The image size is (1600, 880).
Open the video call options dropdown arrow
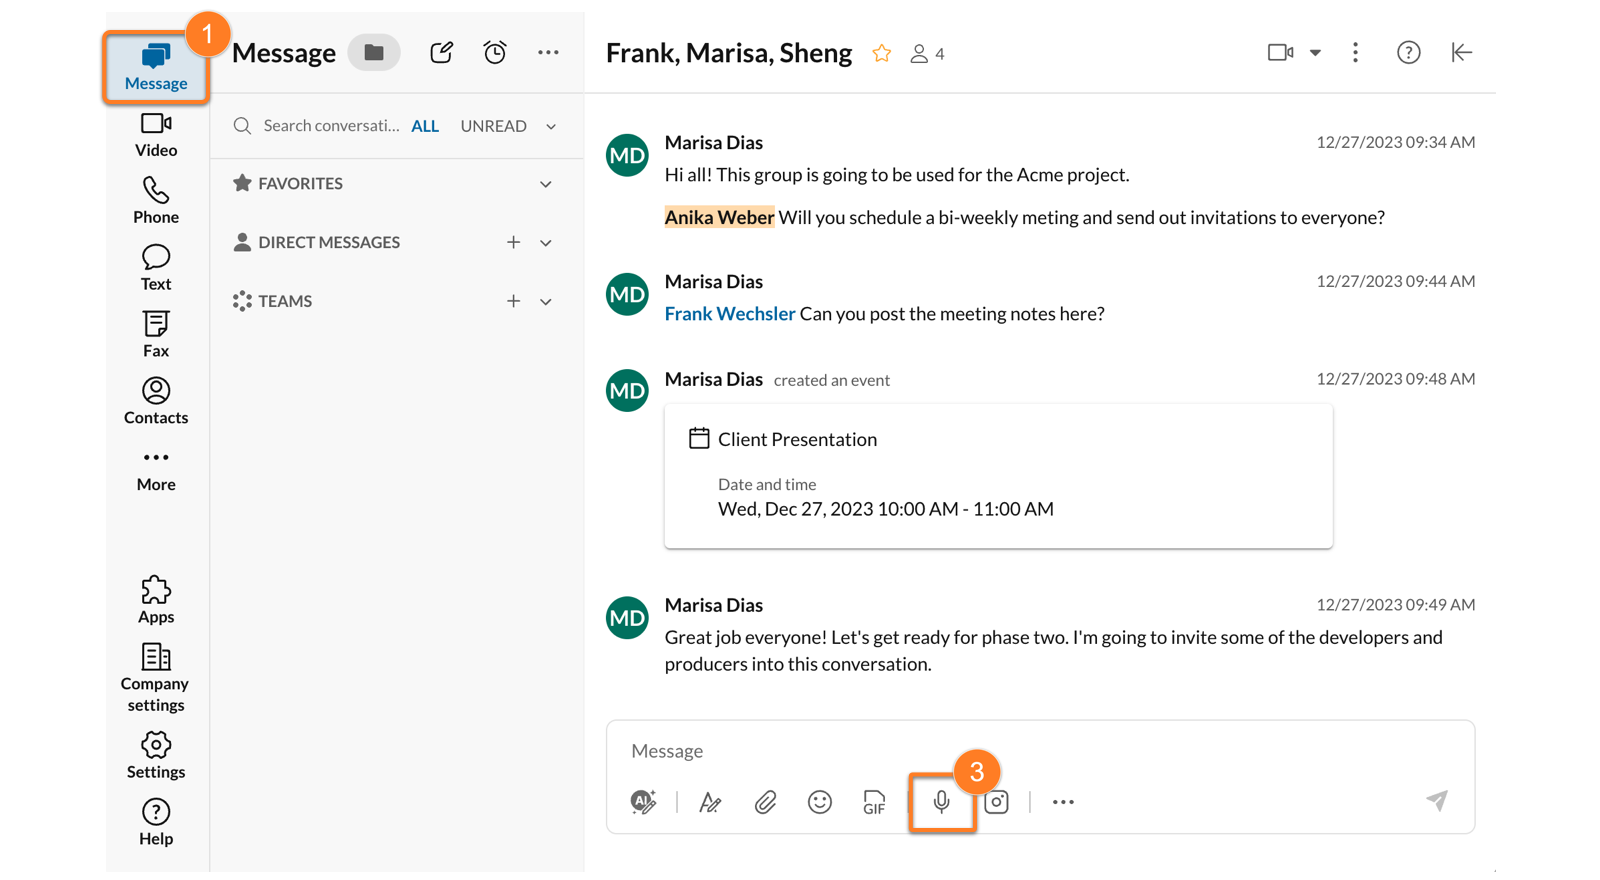[x=1315, y=53]
